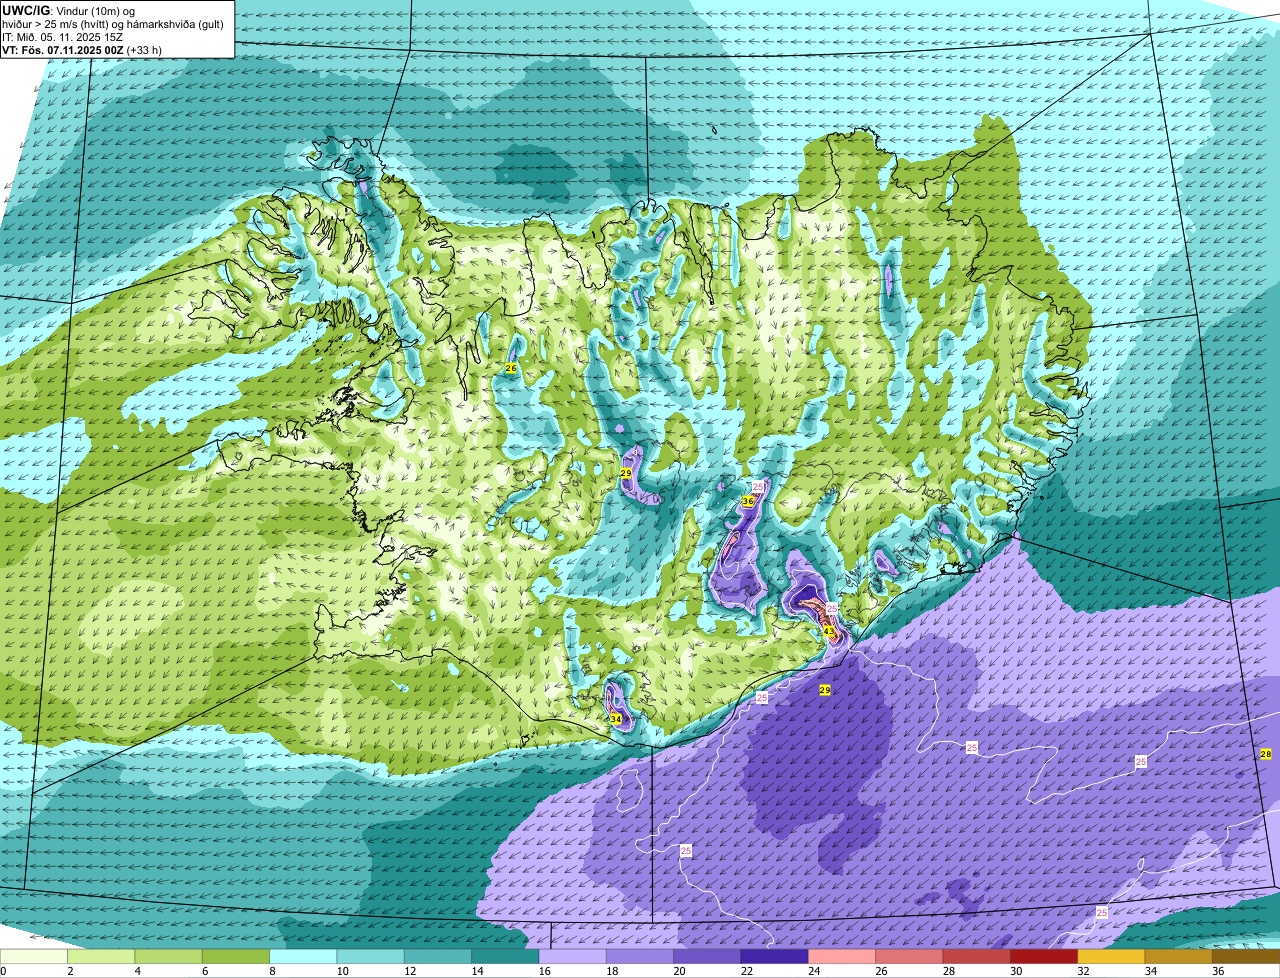Click the title text "UWC/IG: Vindur (10m) og"
The image size is (1280, 978).
coord(69,10)
